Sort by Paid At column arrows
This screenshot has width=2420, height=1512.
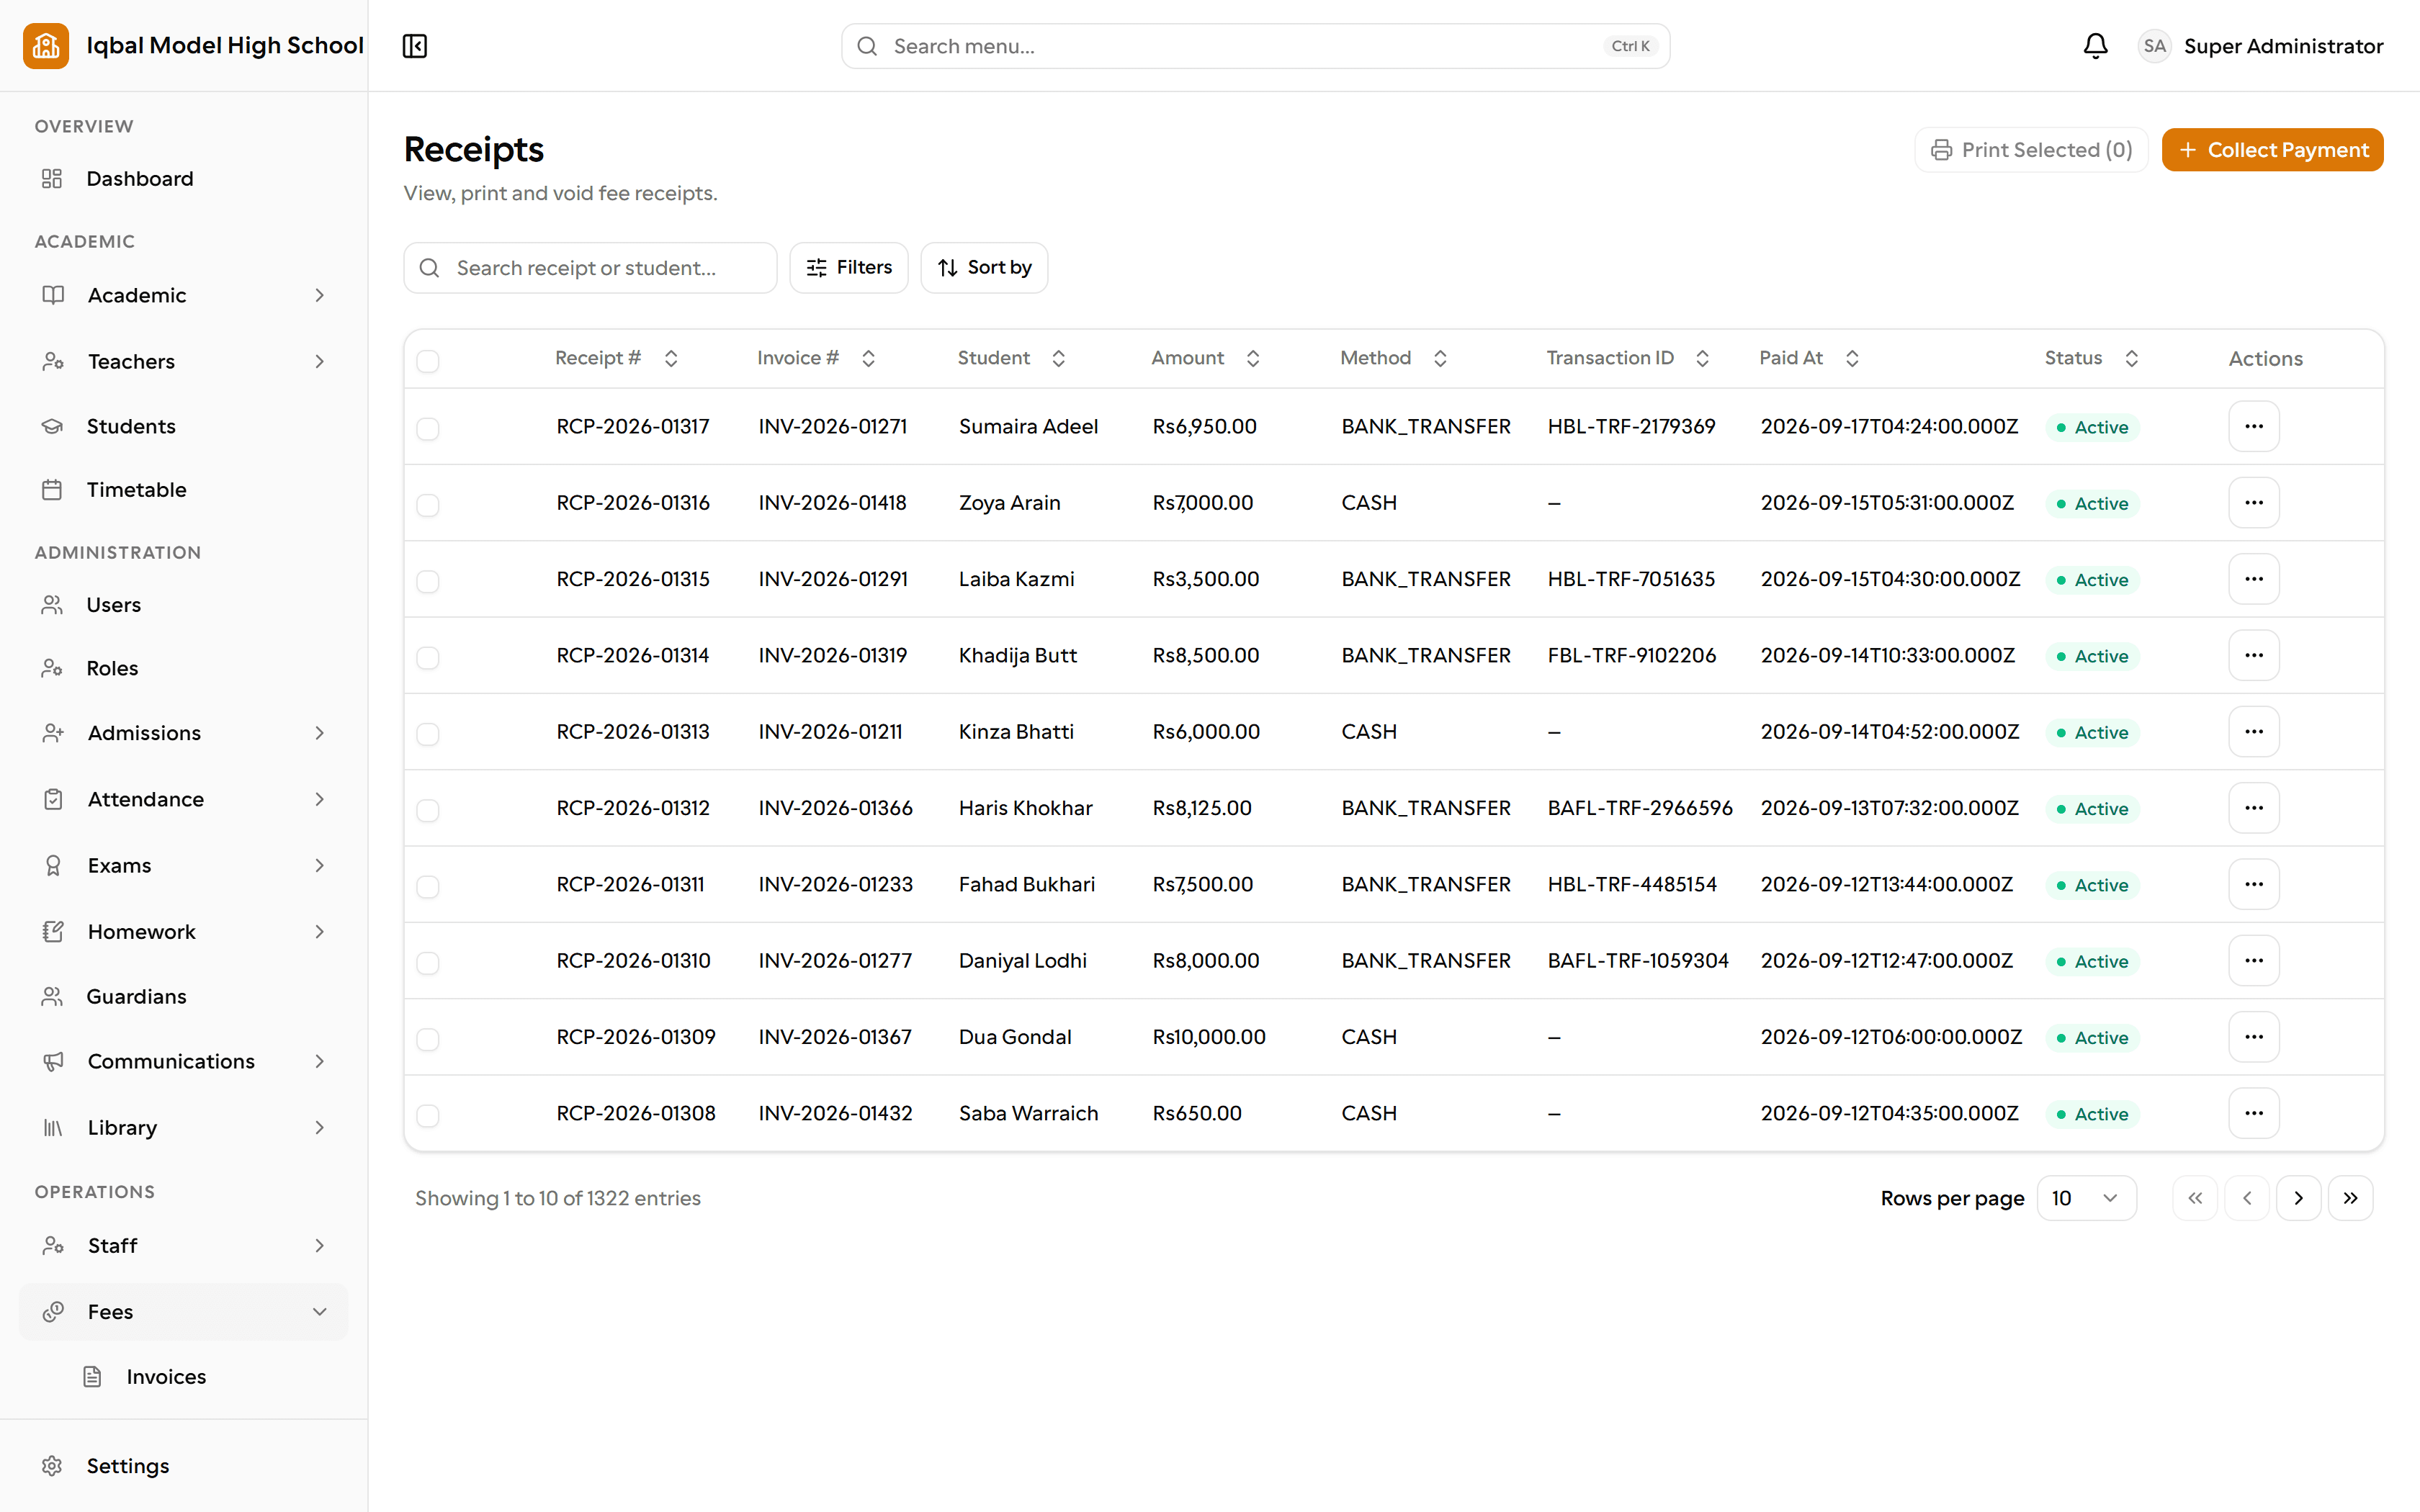click(x=1852, y=358)
